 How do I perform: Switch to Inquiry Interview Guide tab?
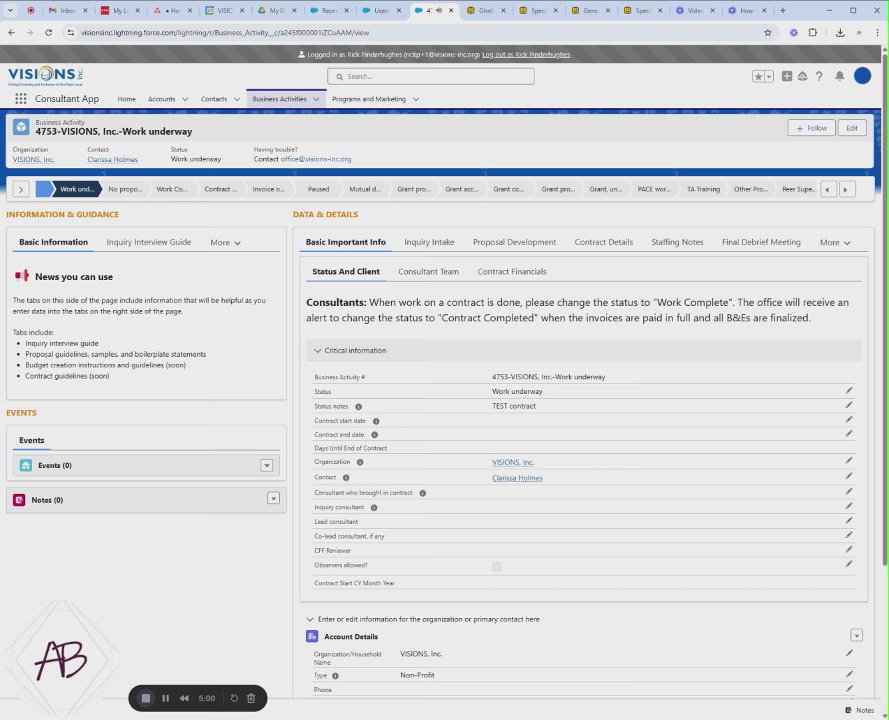click(x=149, y=242)
